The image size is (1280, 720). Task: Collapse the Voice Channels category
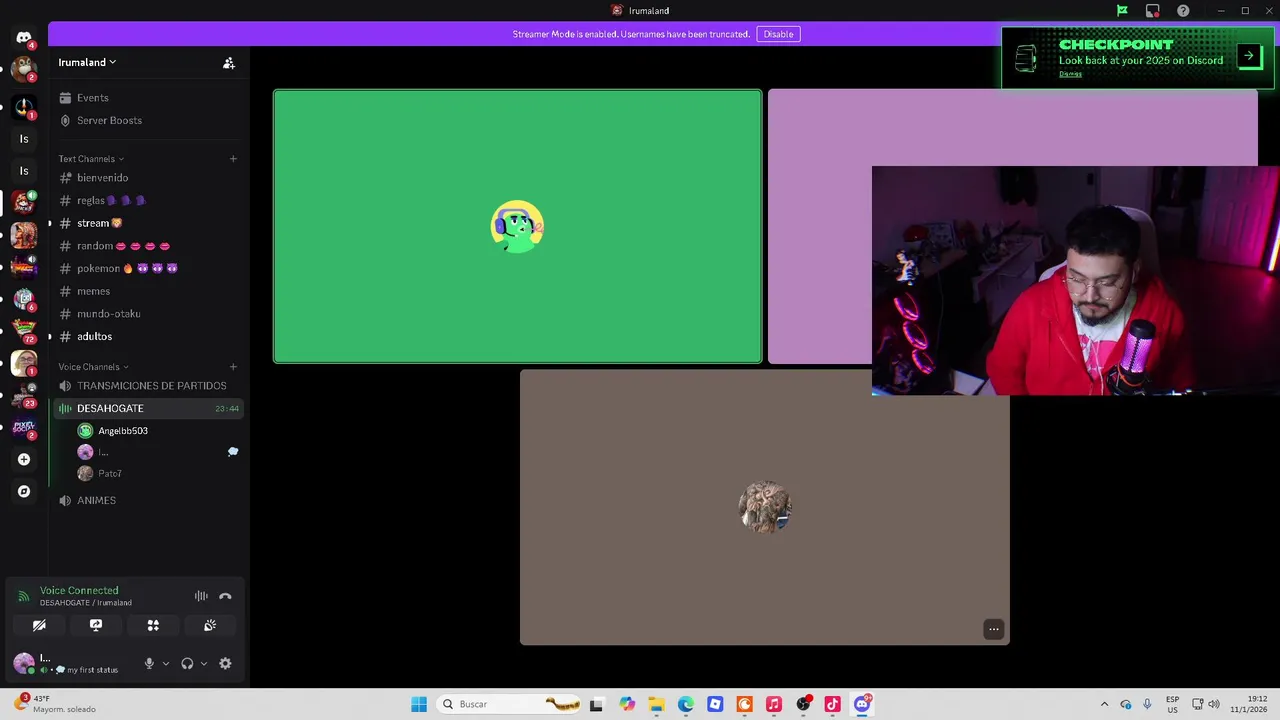pos(93,367)
